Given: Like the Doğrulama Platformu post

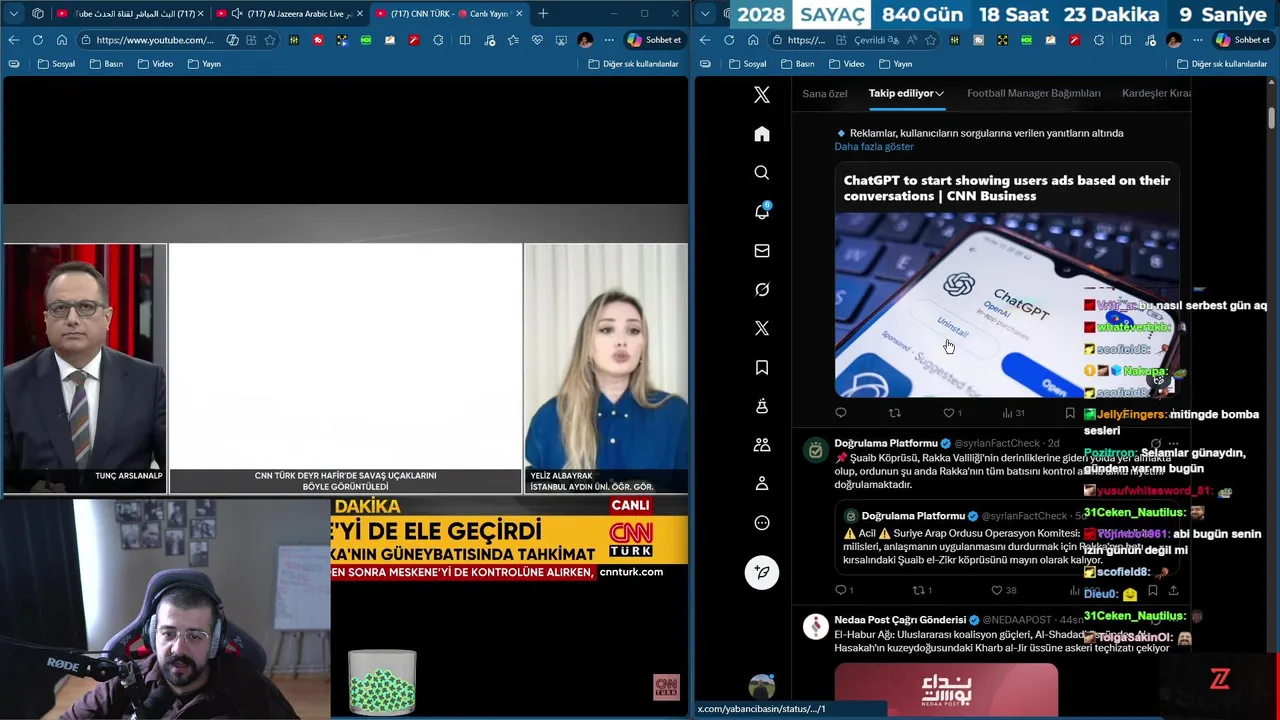Looking at the screenshot, I should [x=1003, y=590].
